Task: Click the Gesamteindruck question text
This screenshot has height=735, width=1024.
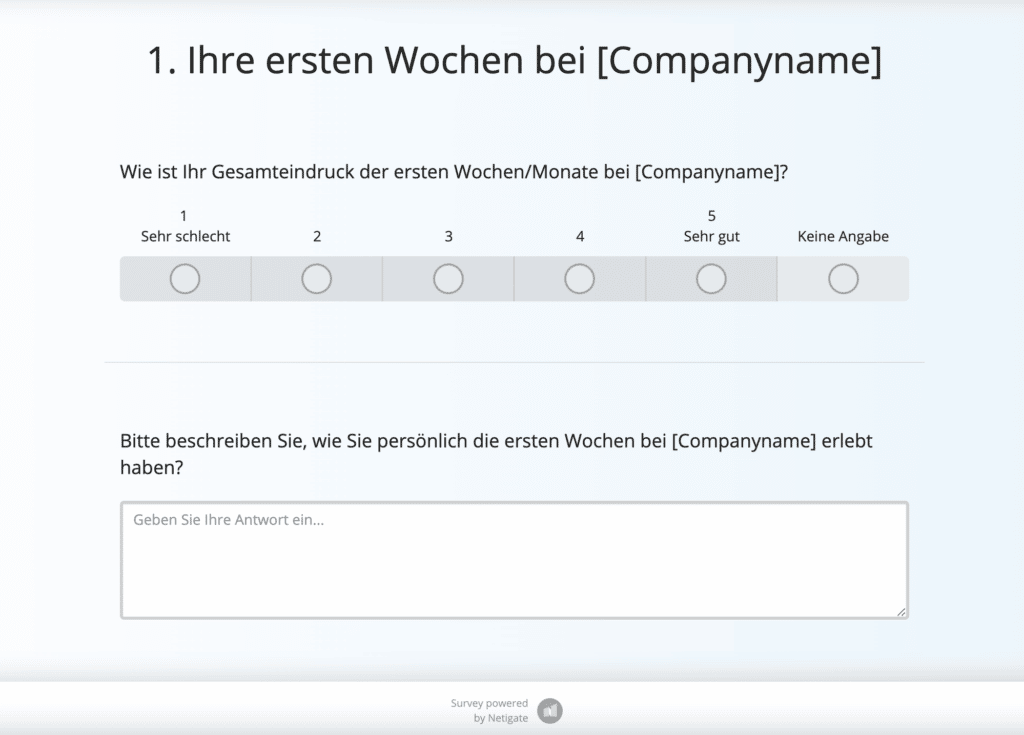Action: tap(454, 171)
